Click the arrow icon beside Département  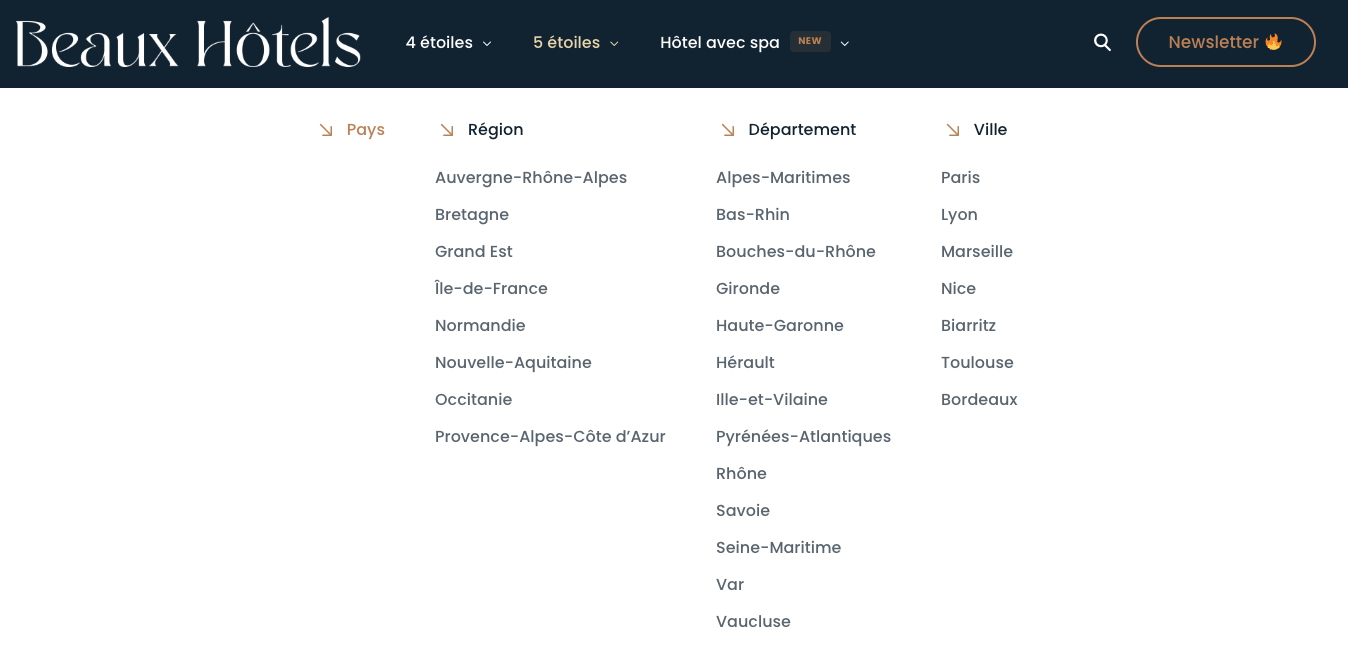(728, 130)
